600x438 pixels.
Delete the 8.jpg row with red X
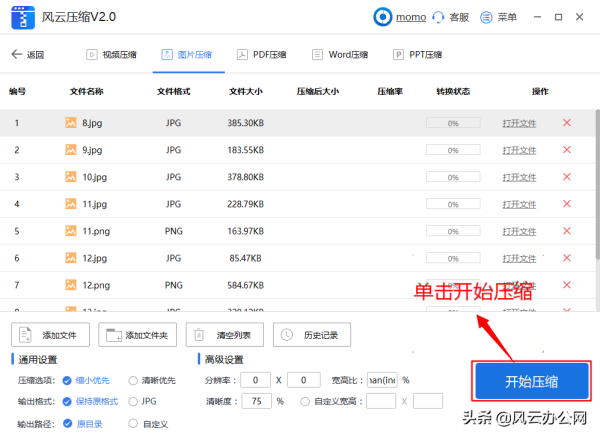pyautogui.click(x=567, y=123)
